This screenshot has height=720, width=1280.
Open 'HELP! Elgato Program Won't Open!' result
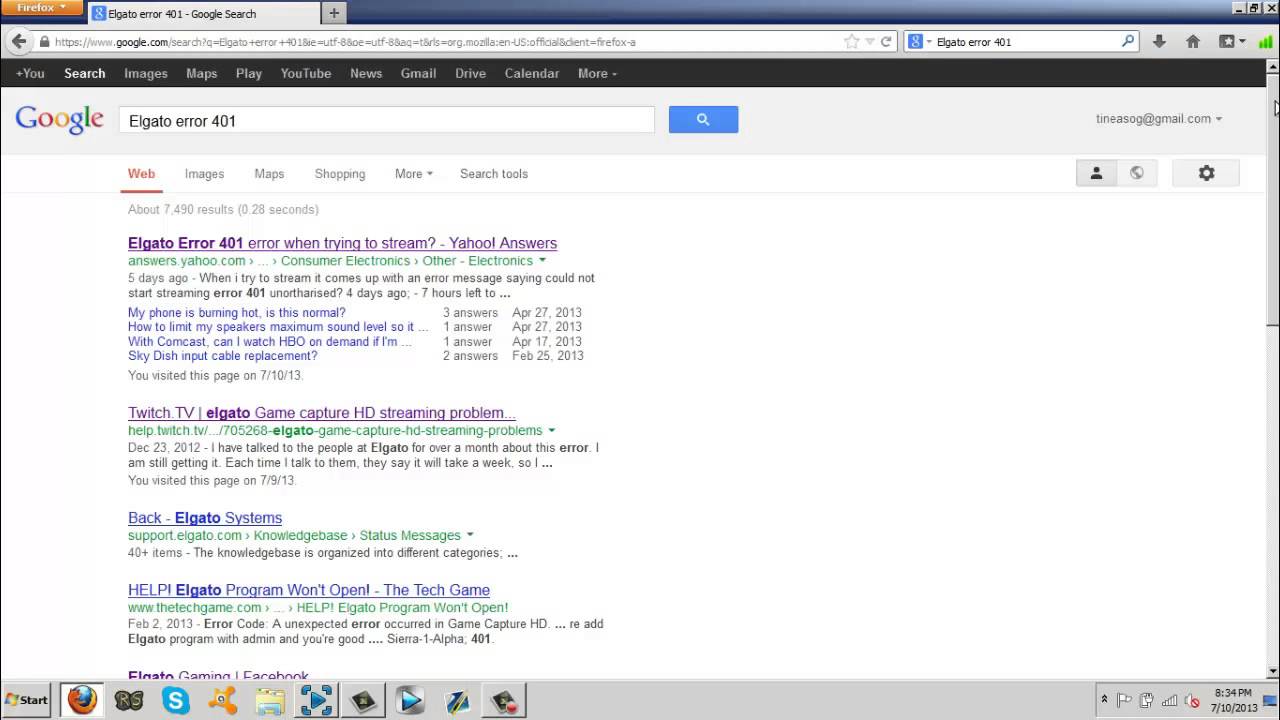click(x=309, y=590)
